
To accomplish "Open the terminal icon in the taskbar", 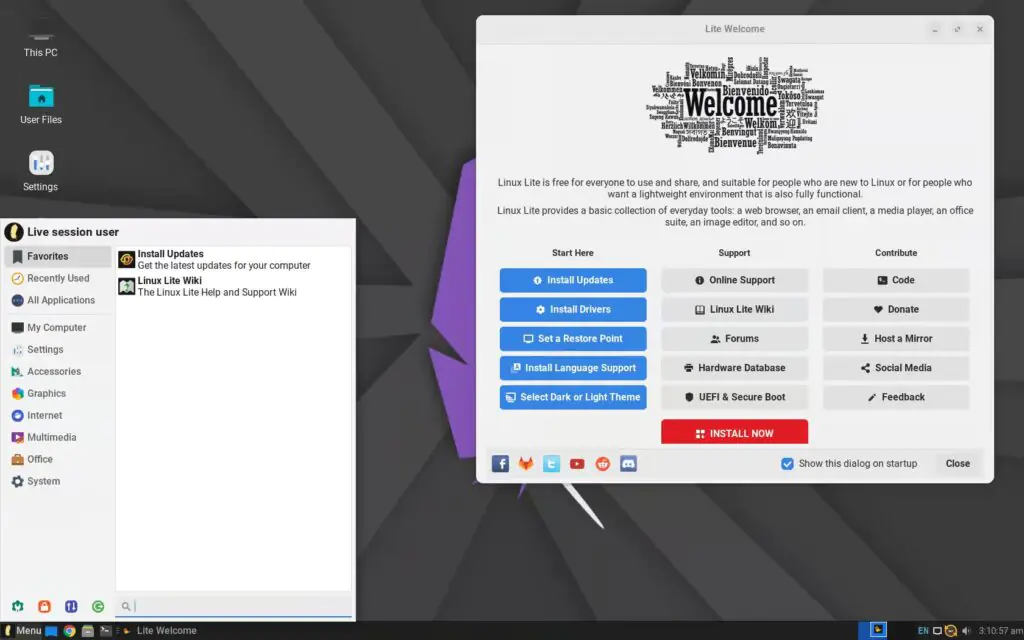I will (x=105, y=631).
